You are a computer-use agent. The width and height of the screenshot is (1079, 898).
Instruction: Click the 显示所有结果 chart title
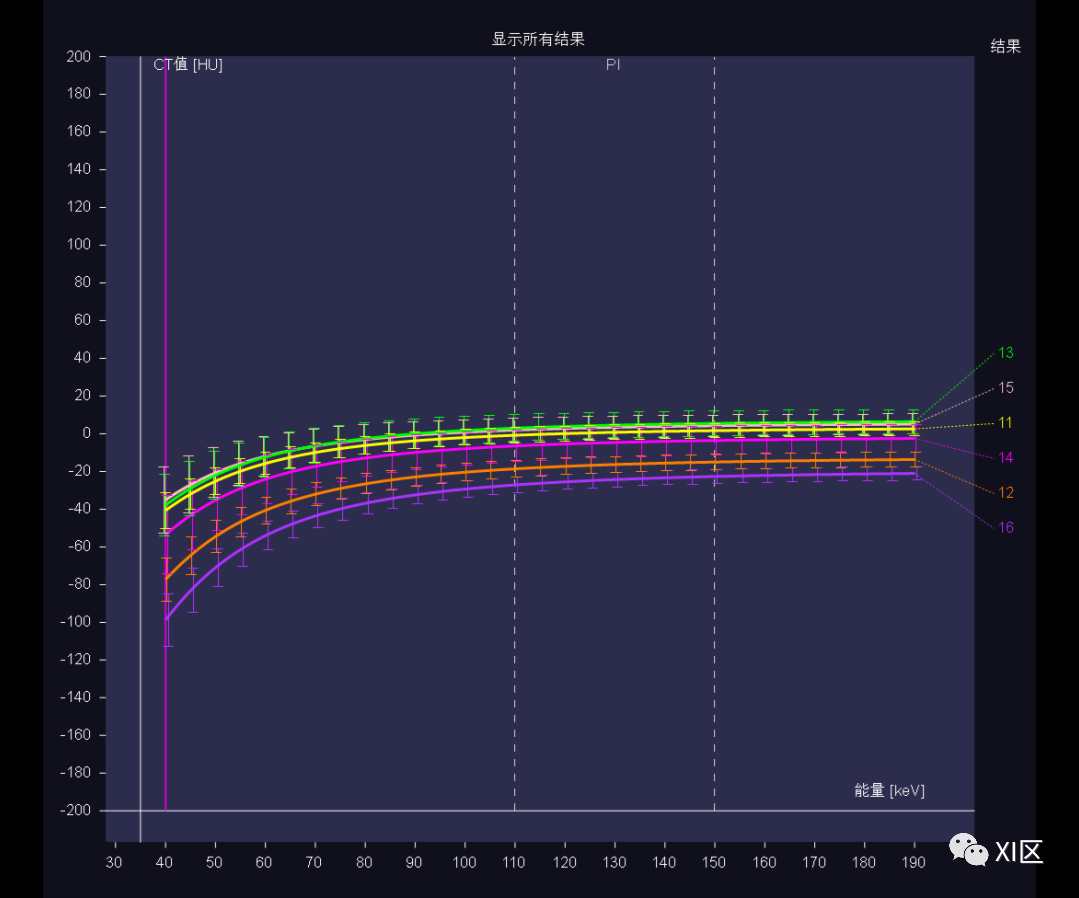point(538,39)
